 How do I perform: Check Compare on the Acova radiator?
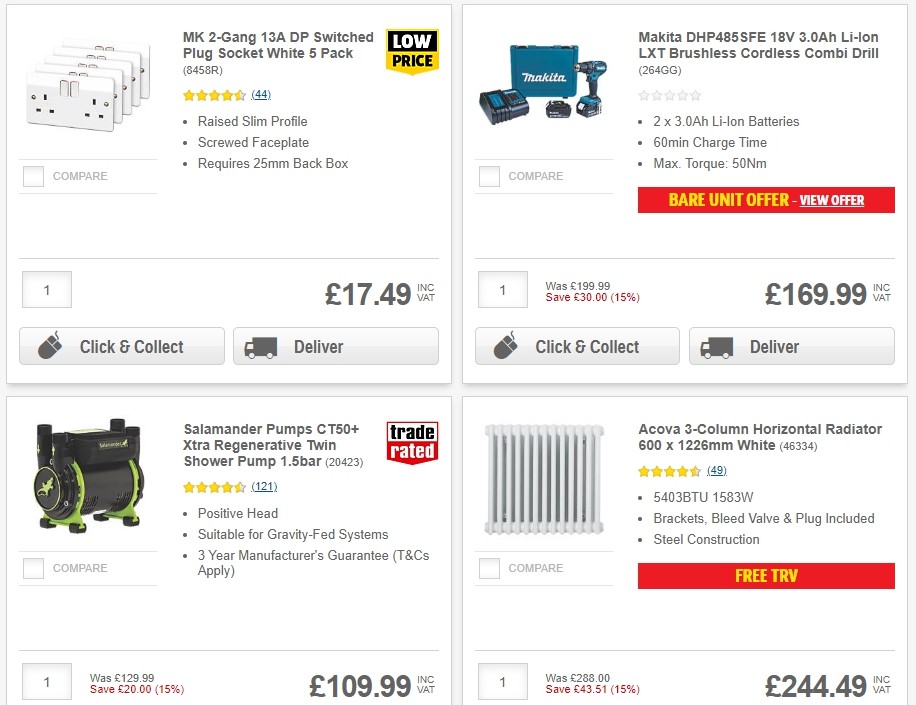pyautogui.click(x=489, y=568)
